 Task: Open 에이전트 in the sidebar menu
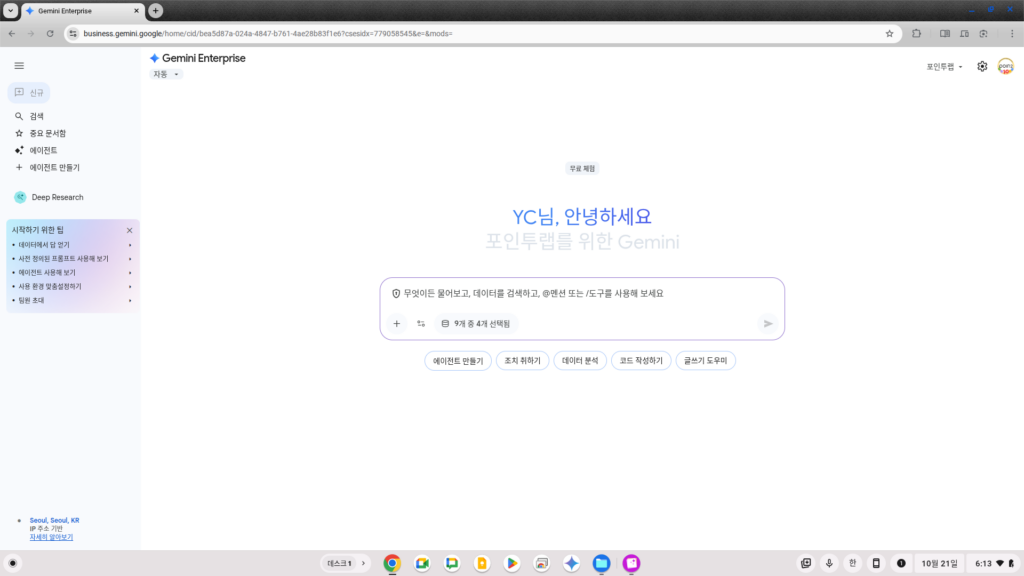pyautogui.click(x=43, y=150)
